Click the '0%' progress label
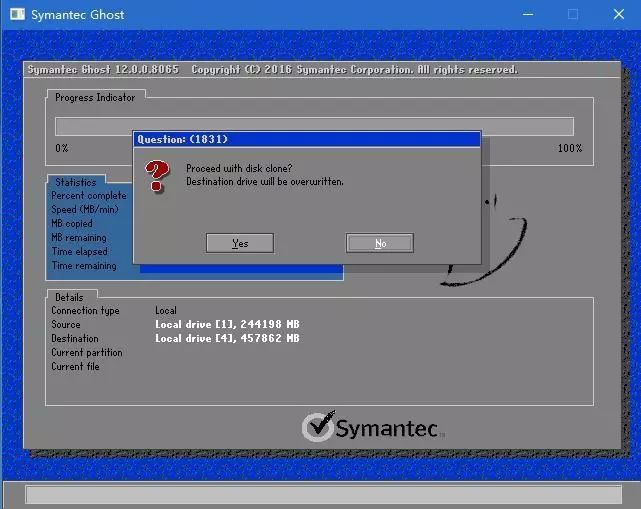This screenshot has height=509, width=641. 62,148
